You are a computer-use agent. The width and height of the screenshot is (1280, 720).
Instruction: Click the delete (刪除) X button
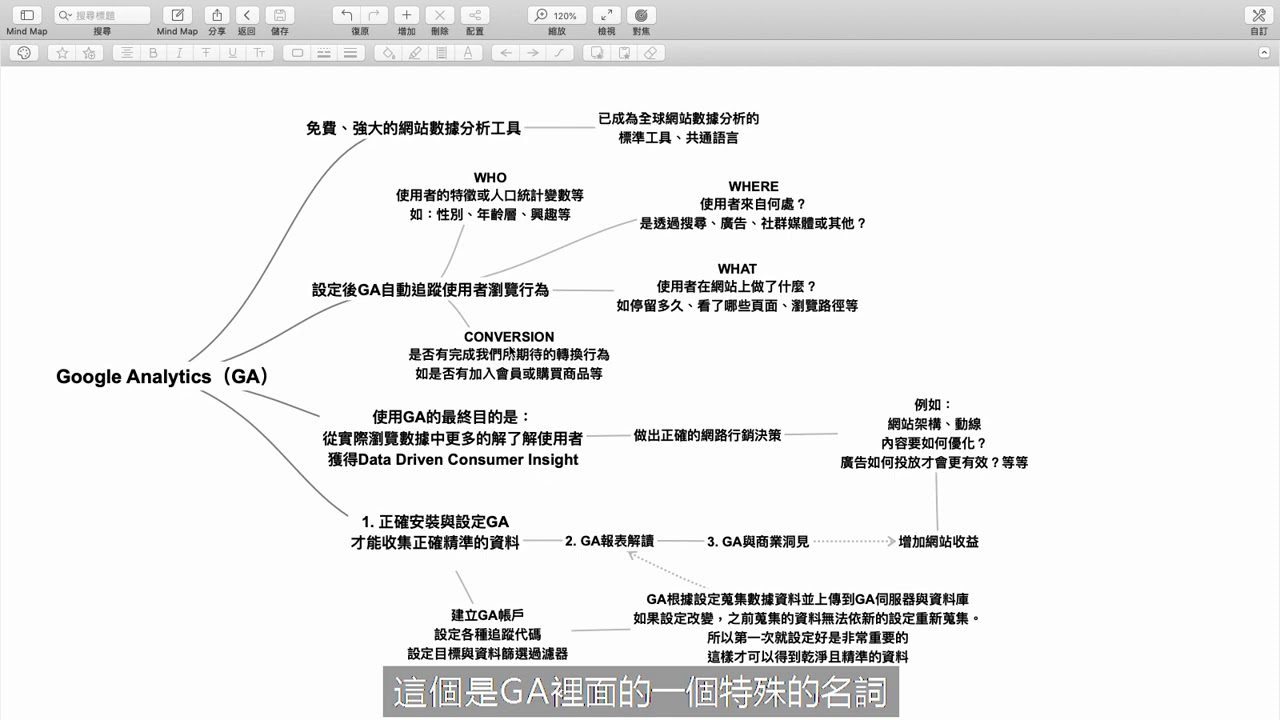[439, 15]
